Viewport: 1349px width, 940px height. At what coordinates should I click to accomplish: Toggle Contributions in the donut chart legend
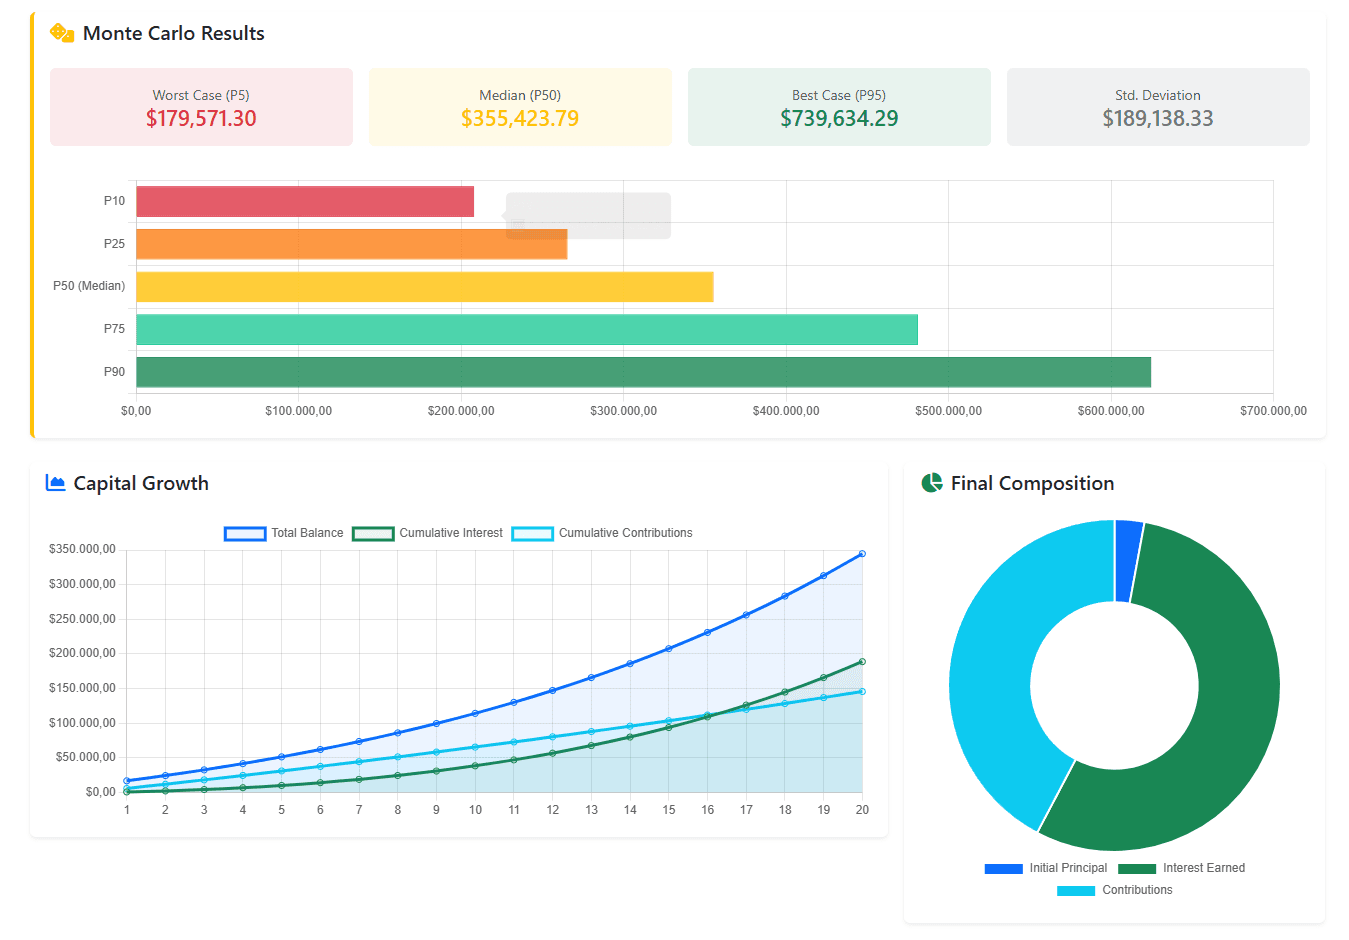point(1115,890)
